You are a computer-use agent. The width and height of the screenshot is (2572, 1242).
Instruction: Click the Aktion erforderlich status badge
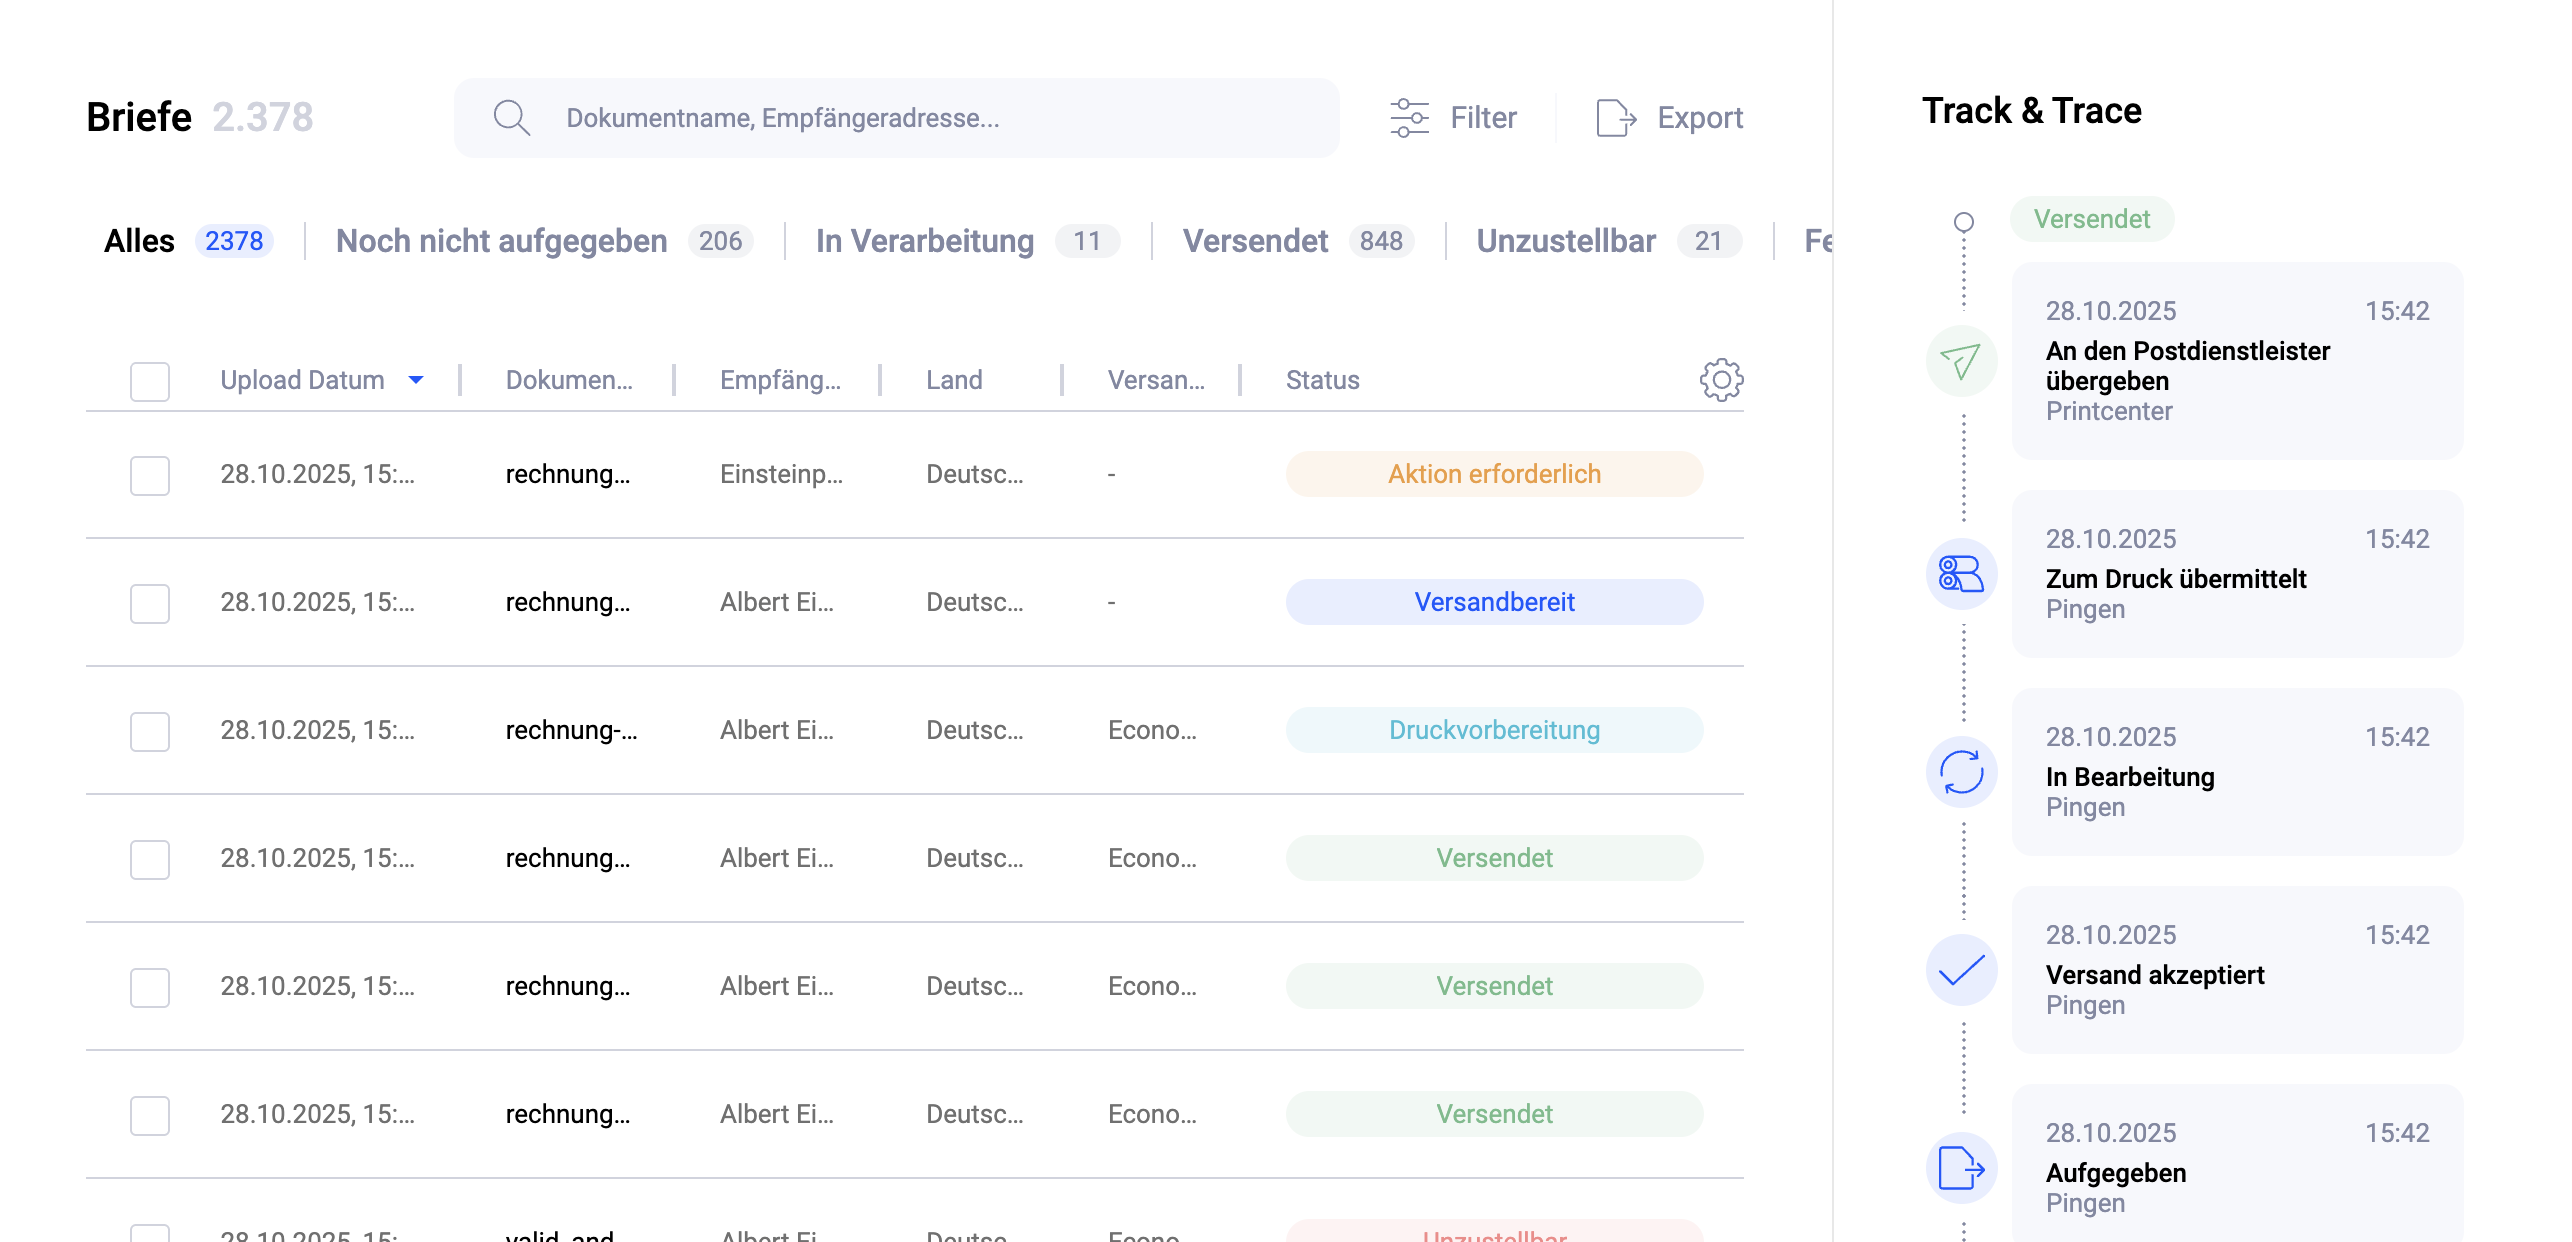coord(1493,473)
